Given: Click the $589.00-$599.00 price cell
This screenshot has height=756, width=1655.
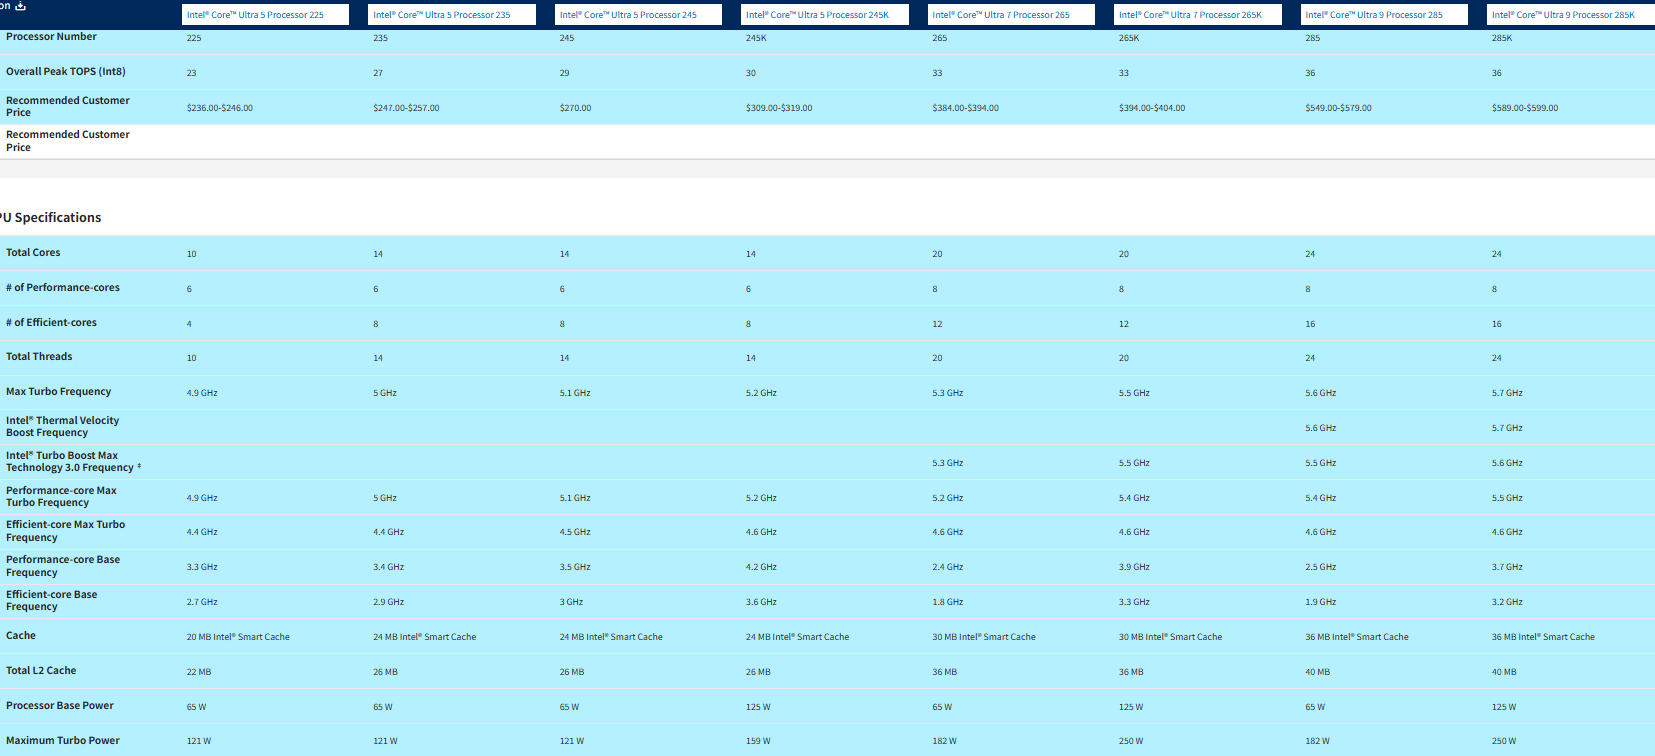Looking at the screenshot, I should pos(1525,108).
